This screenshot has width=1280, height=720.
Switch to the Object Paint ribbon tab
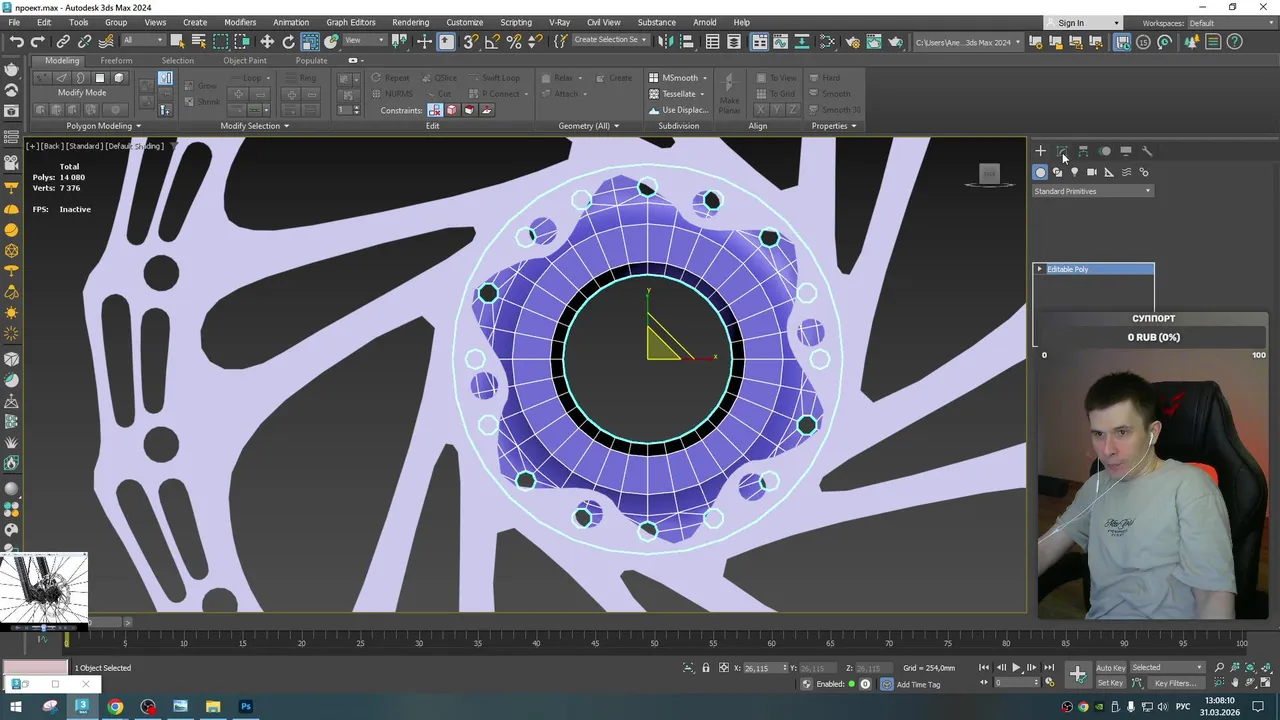245,61
